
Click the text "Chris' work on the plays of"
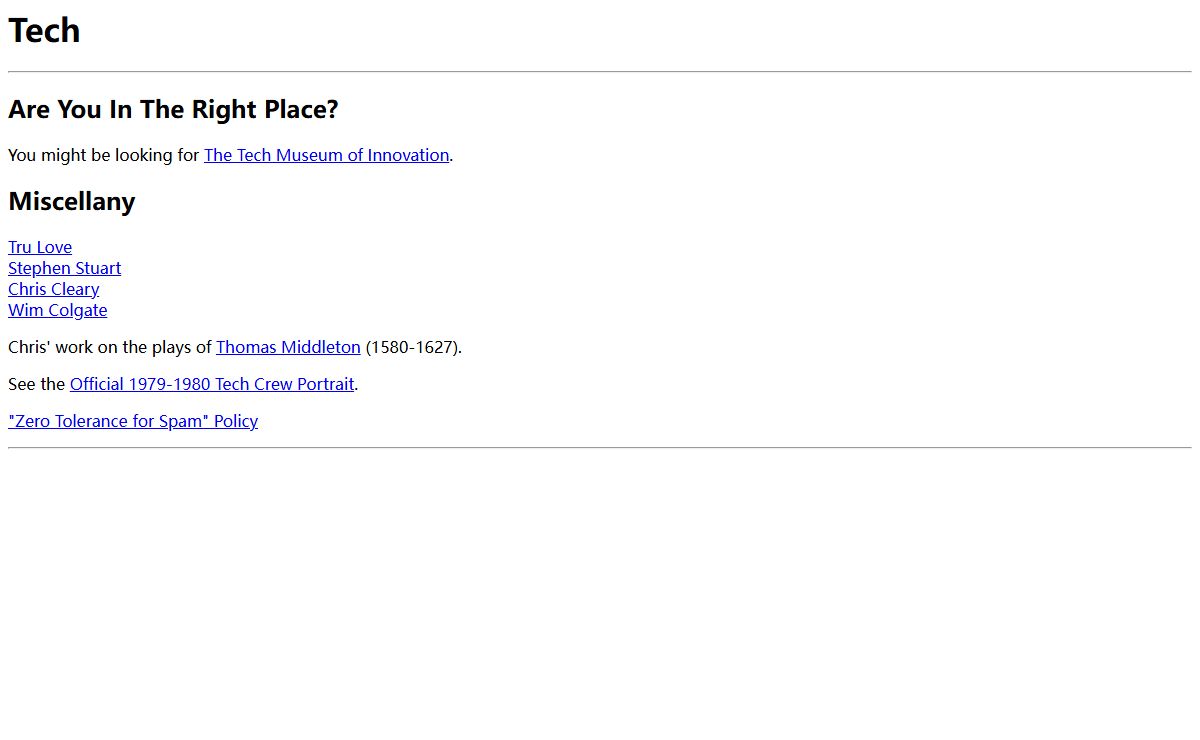110,347
